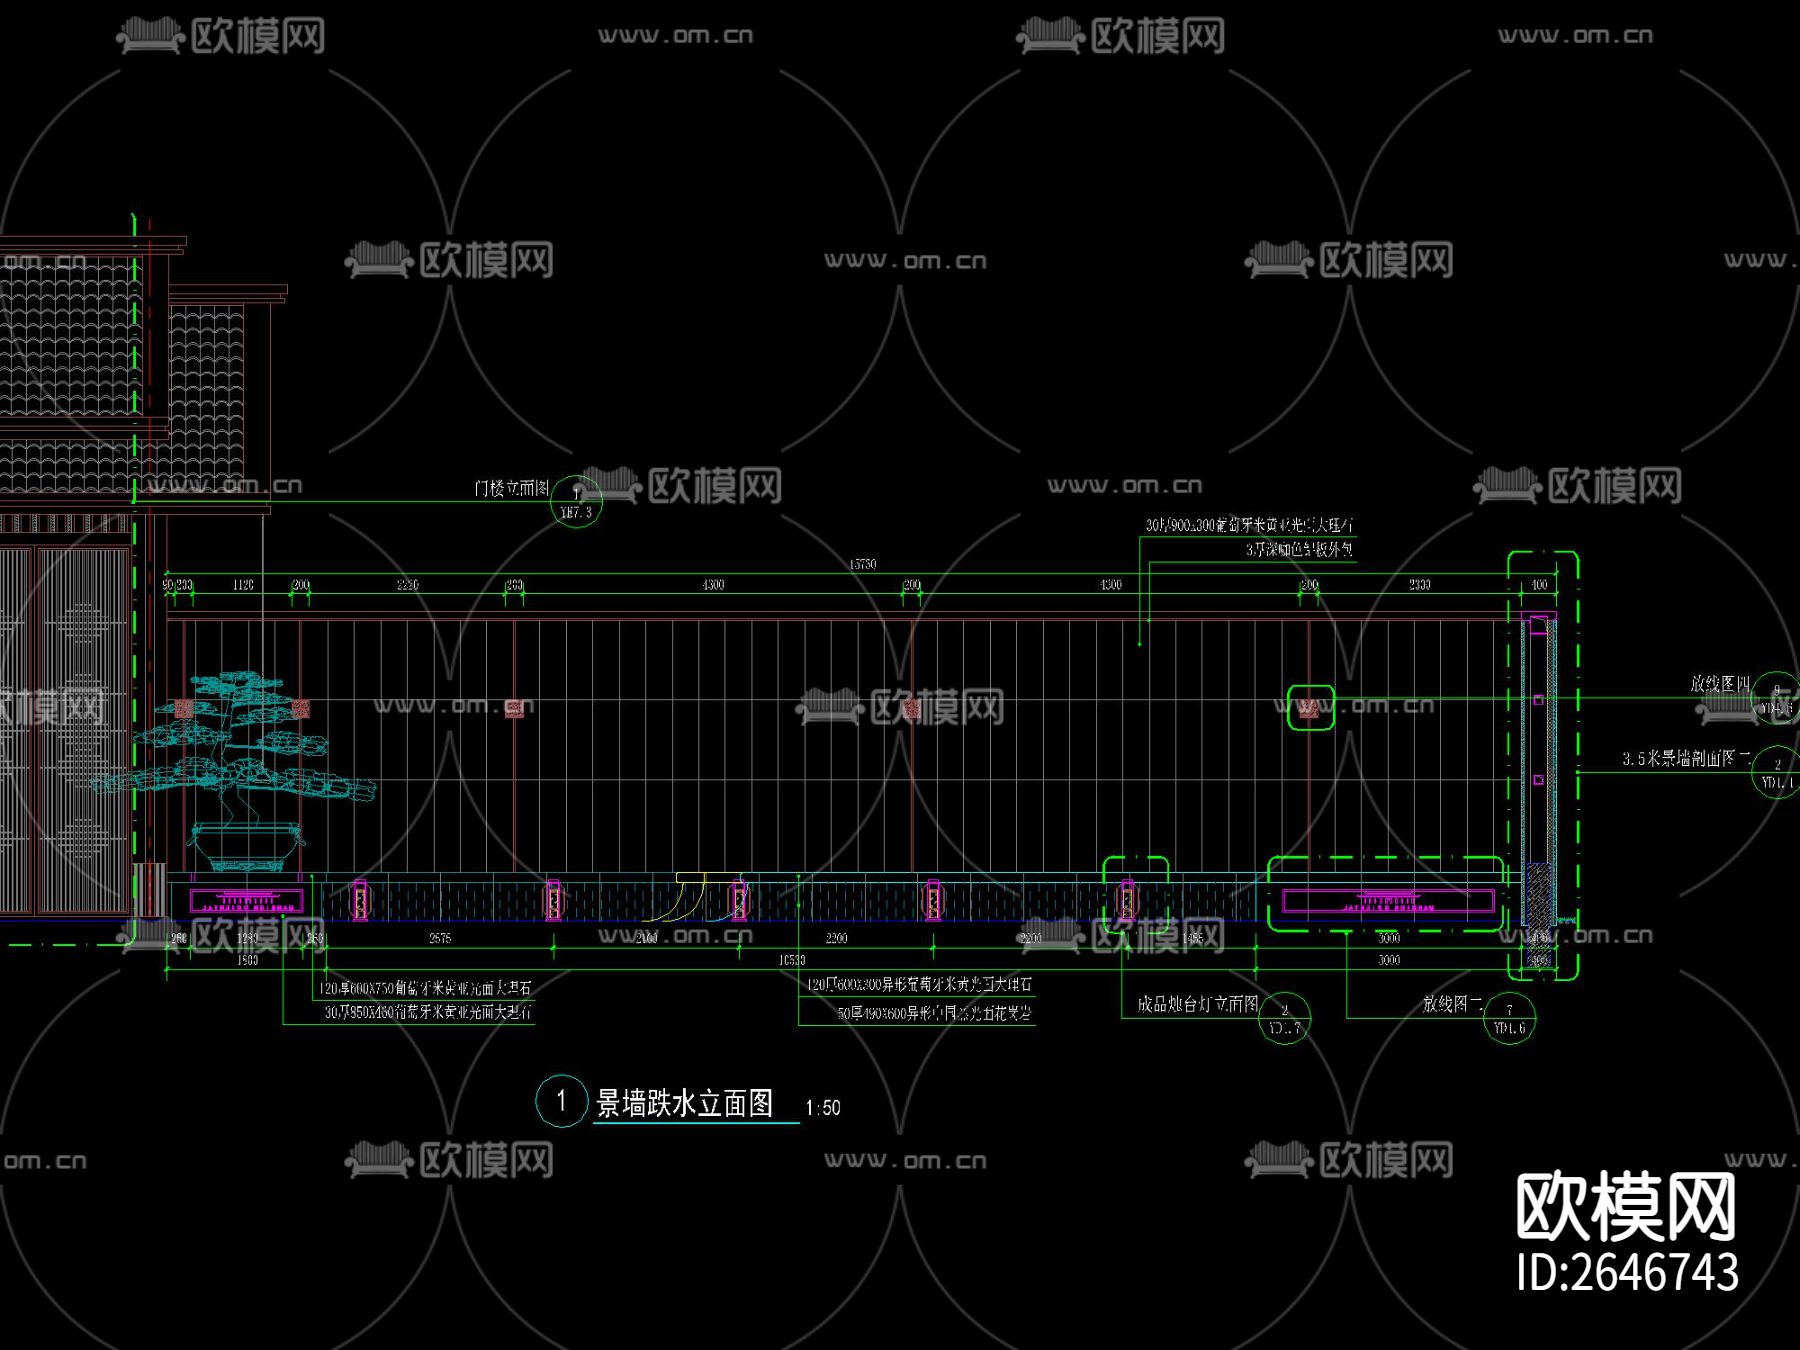Click the top dimension value 2220
The height and width of the screenshot is (1350, 1800).
click(408, 584)
